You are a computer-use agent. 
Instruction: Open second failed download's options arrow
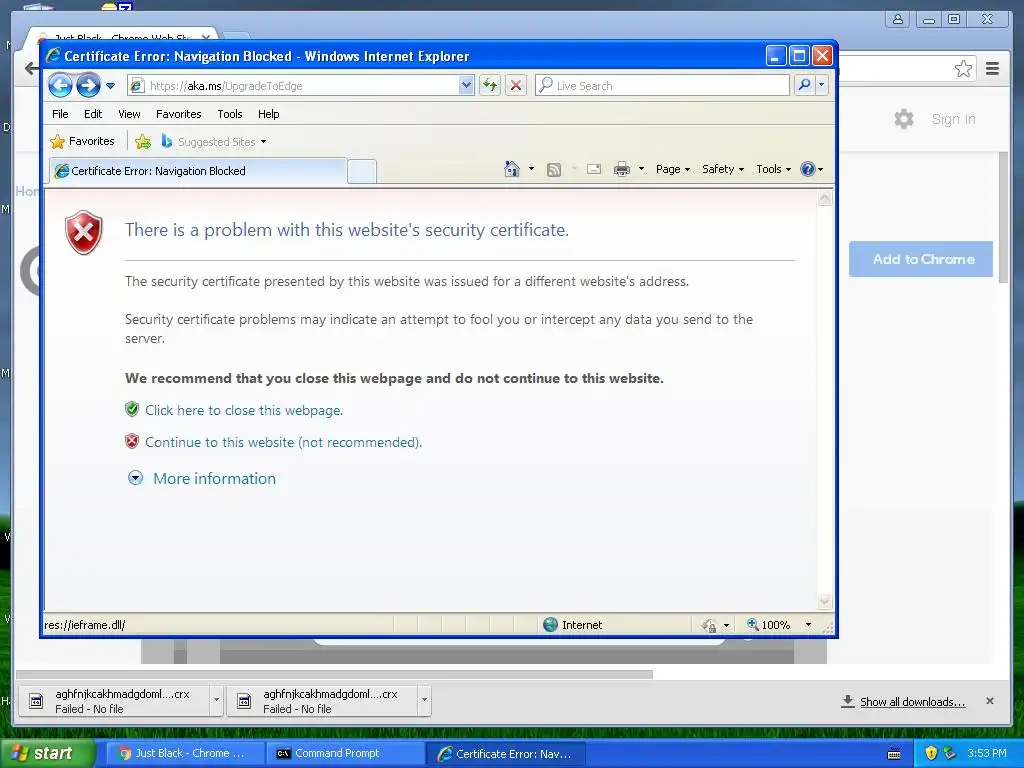pos(424,701)
